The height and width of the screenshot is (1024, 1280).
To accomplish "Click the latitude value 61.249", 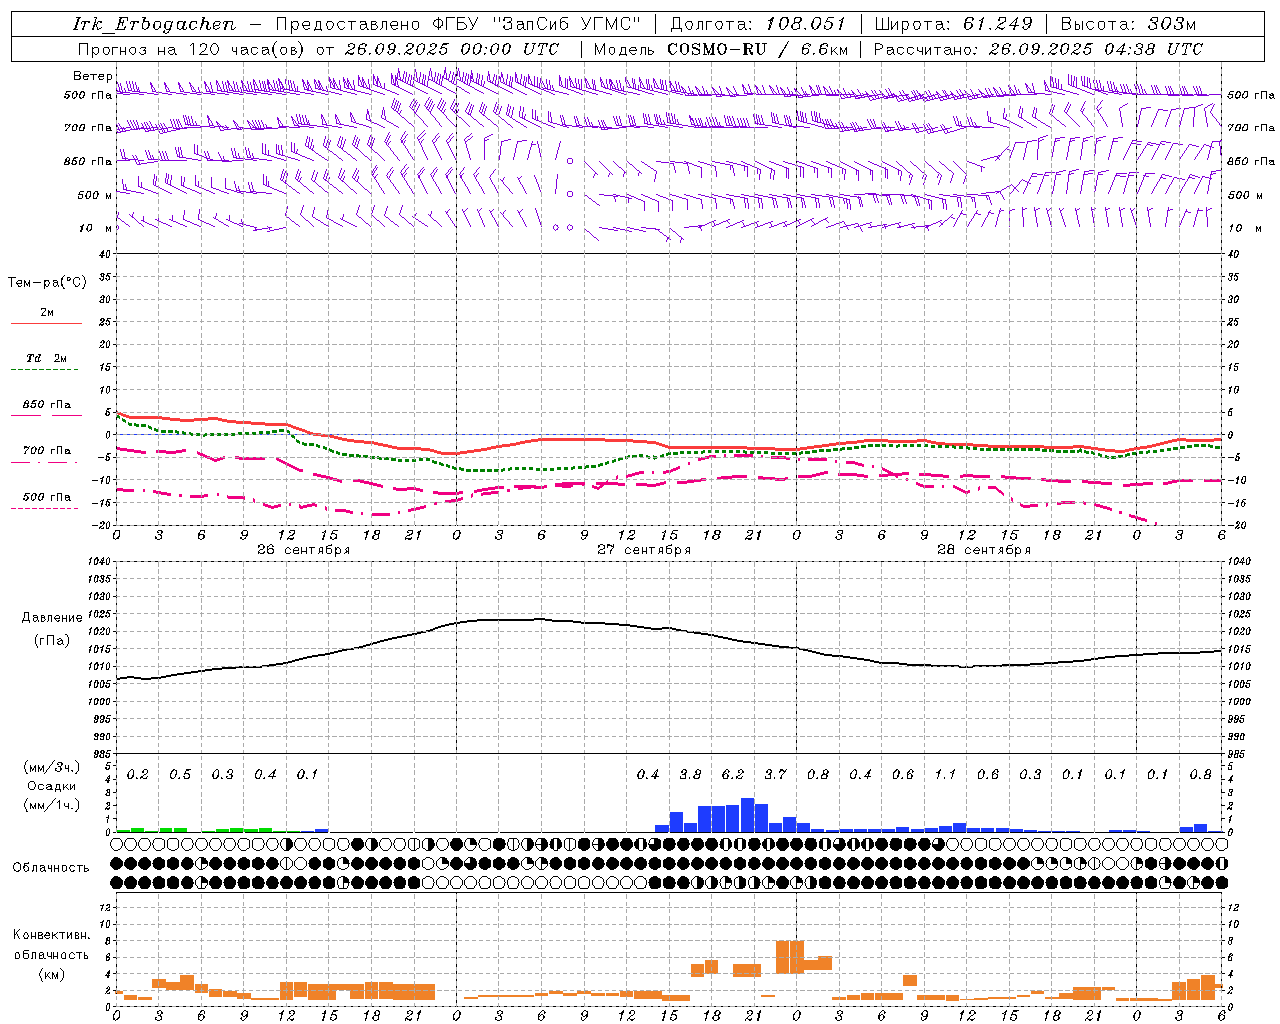I will tap(997, 24).
